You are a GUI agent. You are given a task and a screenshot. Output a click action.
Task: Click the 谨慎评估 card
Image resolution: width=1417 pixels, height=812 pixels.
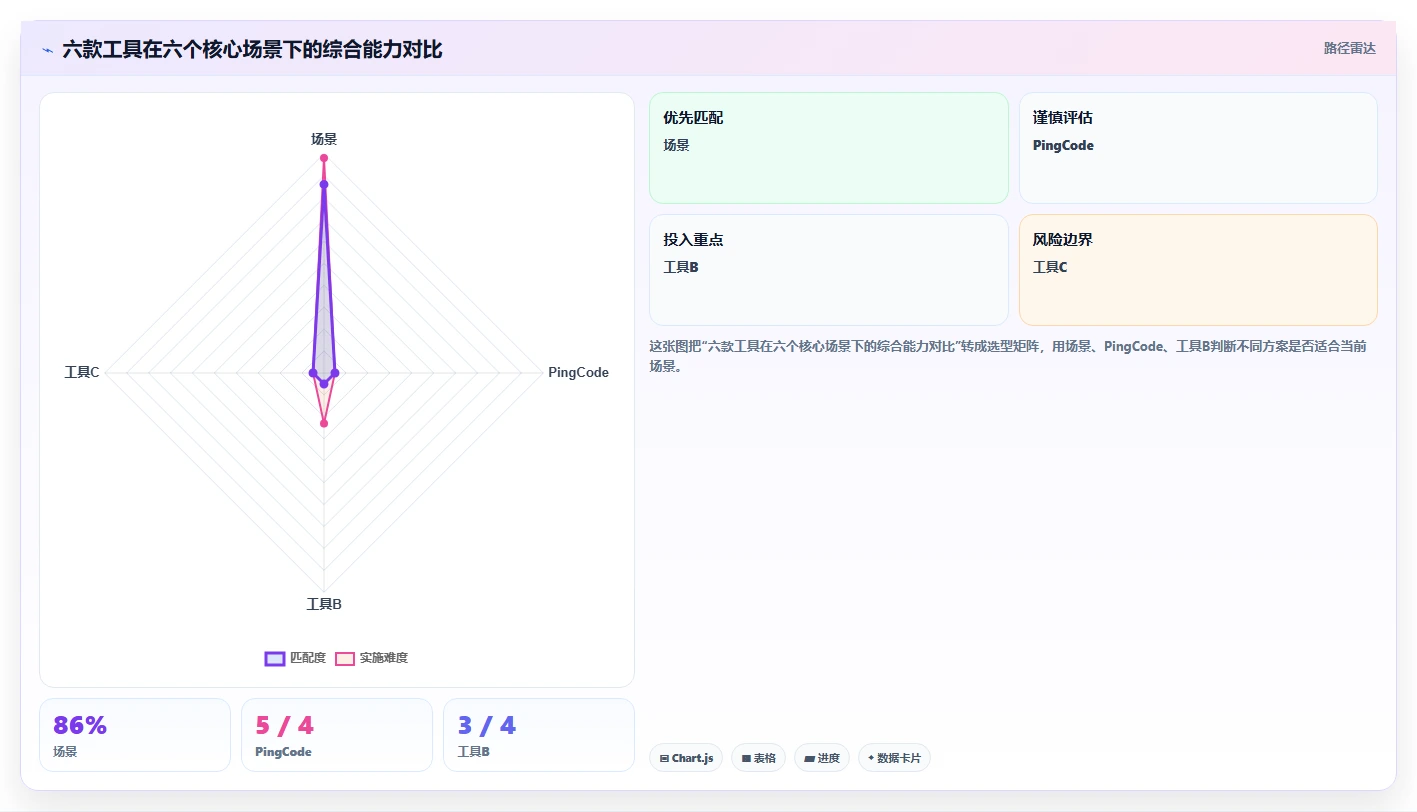(x=1198, y=148)
